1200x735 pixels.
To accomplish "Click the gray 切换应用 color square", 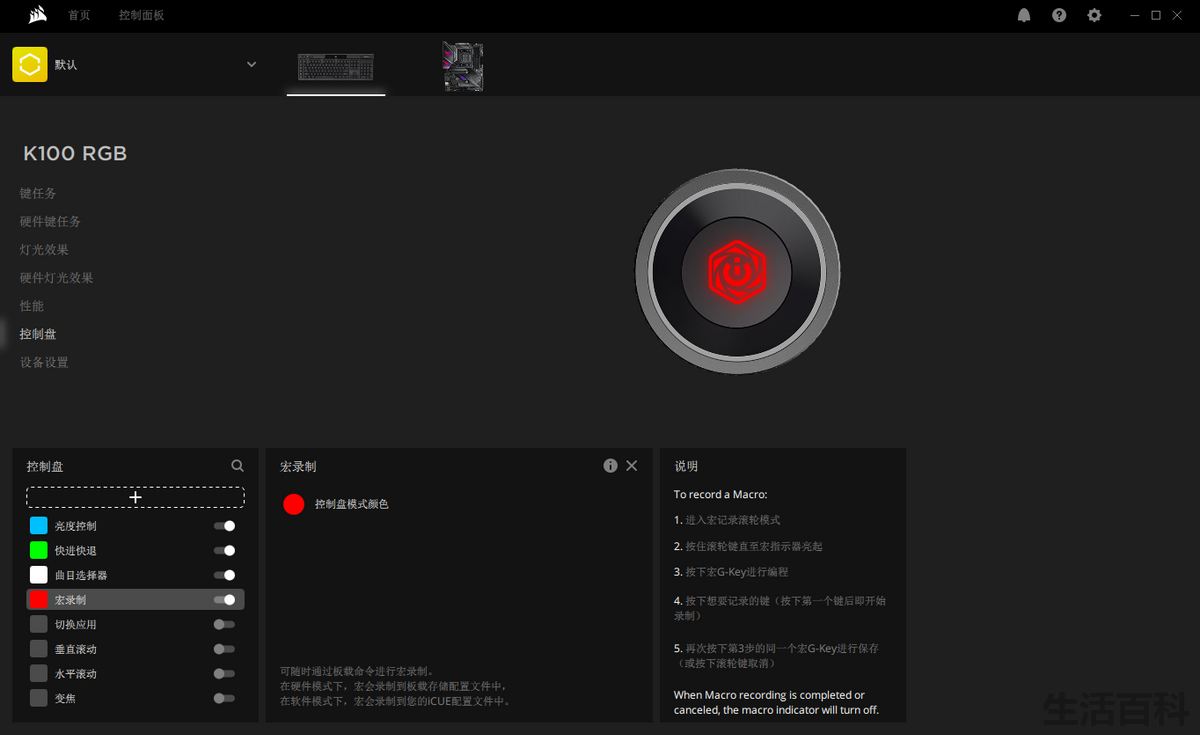I will coord(38,624).
